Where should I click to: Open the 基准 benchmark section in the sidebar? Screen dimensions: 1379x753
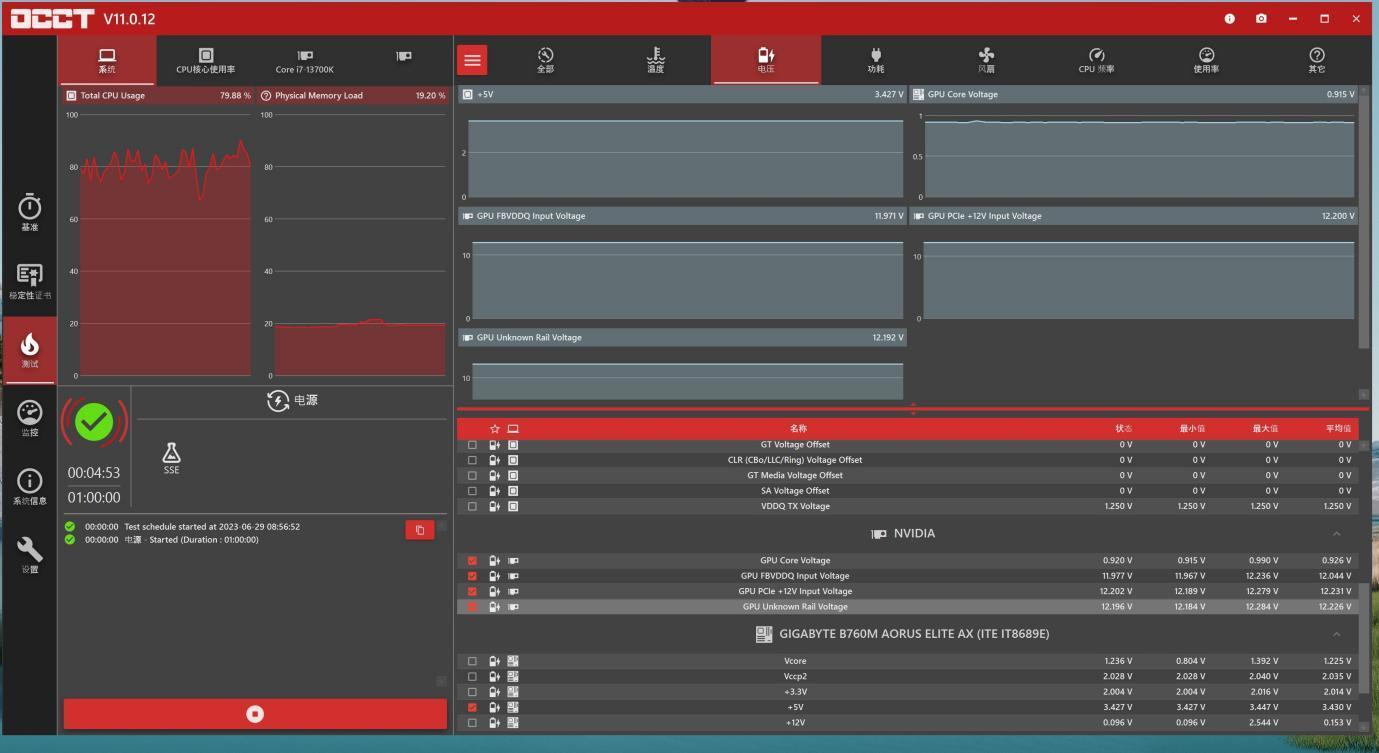[x=30, y=213]
